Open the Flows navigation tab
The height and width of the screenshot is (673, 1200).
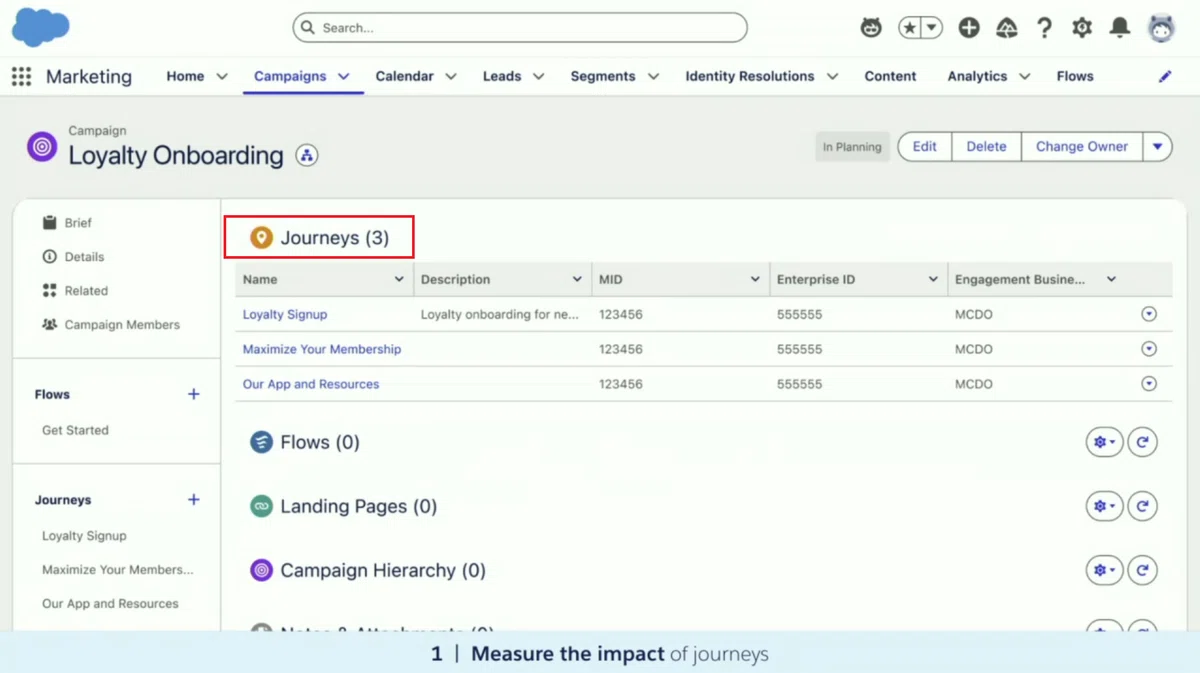(x=1075, y=76)
